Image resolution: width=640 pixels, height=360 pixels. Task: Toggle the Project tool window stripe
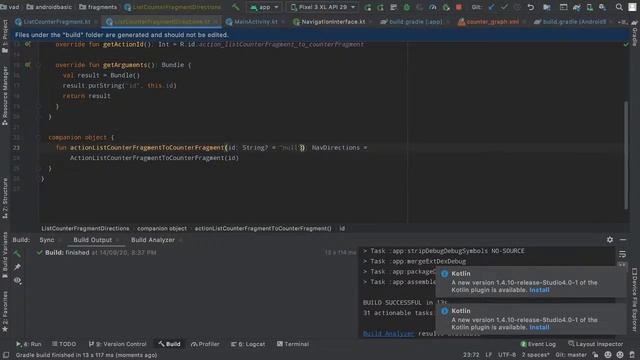click(x=5, y=36)
